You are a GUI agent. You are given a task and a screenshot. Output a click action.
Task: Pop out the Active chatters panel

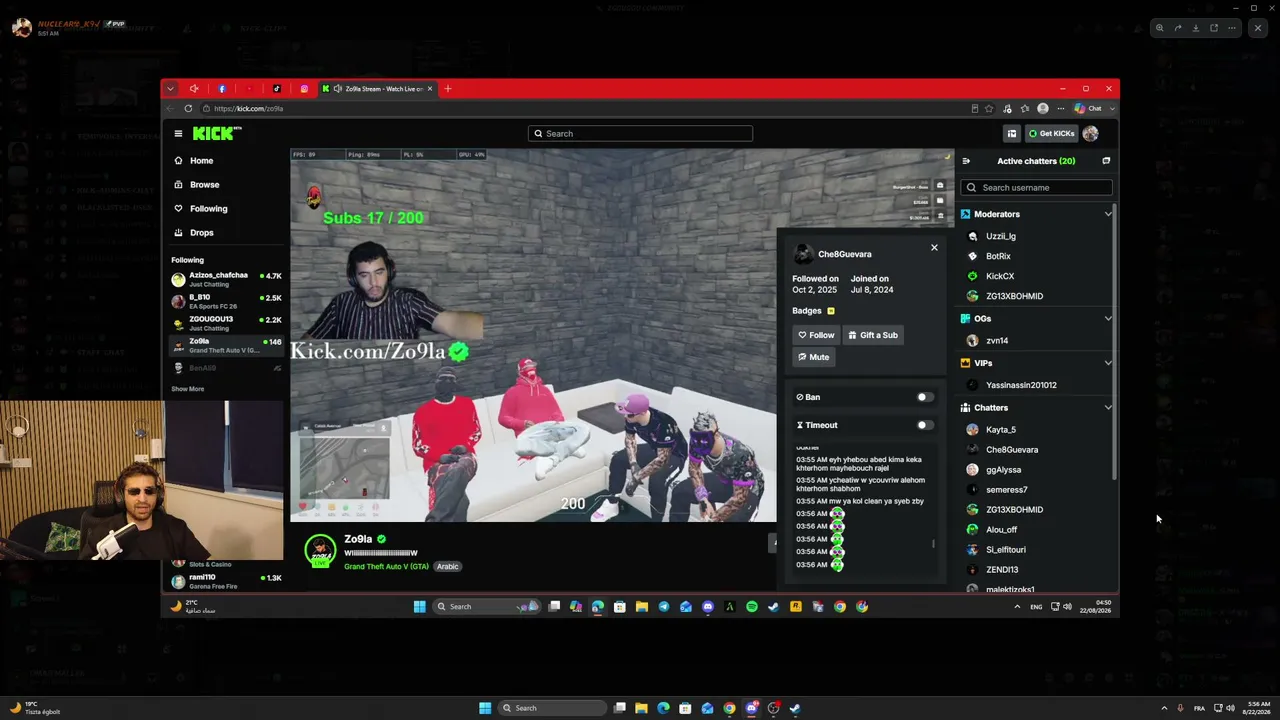(x=1106, y=161)
